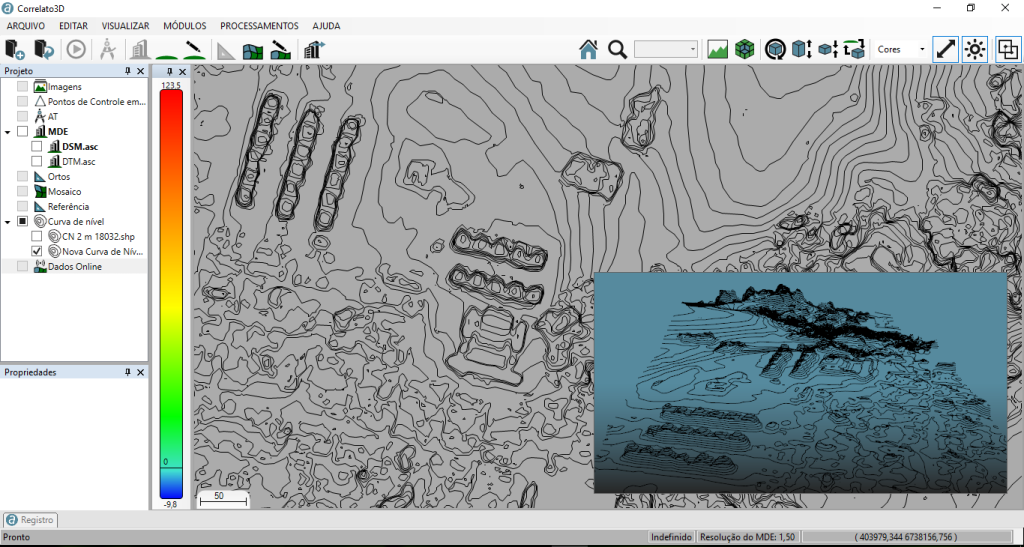Collapse the MDE tree node
The width and height of the screenshot is (1024, 547).
tap(8, 132)
